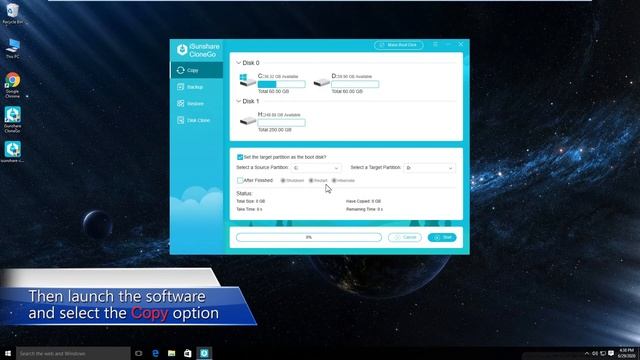Open File Explorer from the taskbar

[x=172, y=353]
